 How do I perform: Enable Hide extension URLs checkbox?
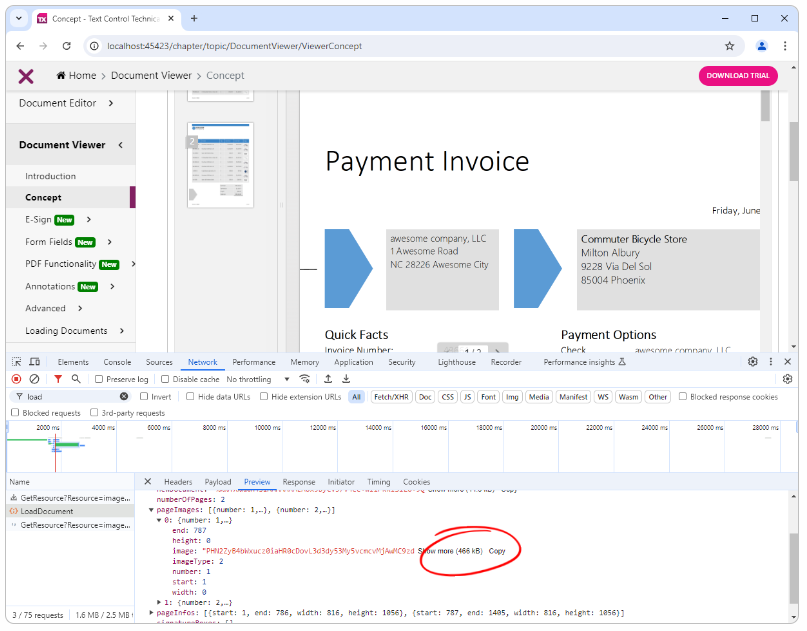pos(264,396)
